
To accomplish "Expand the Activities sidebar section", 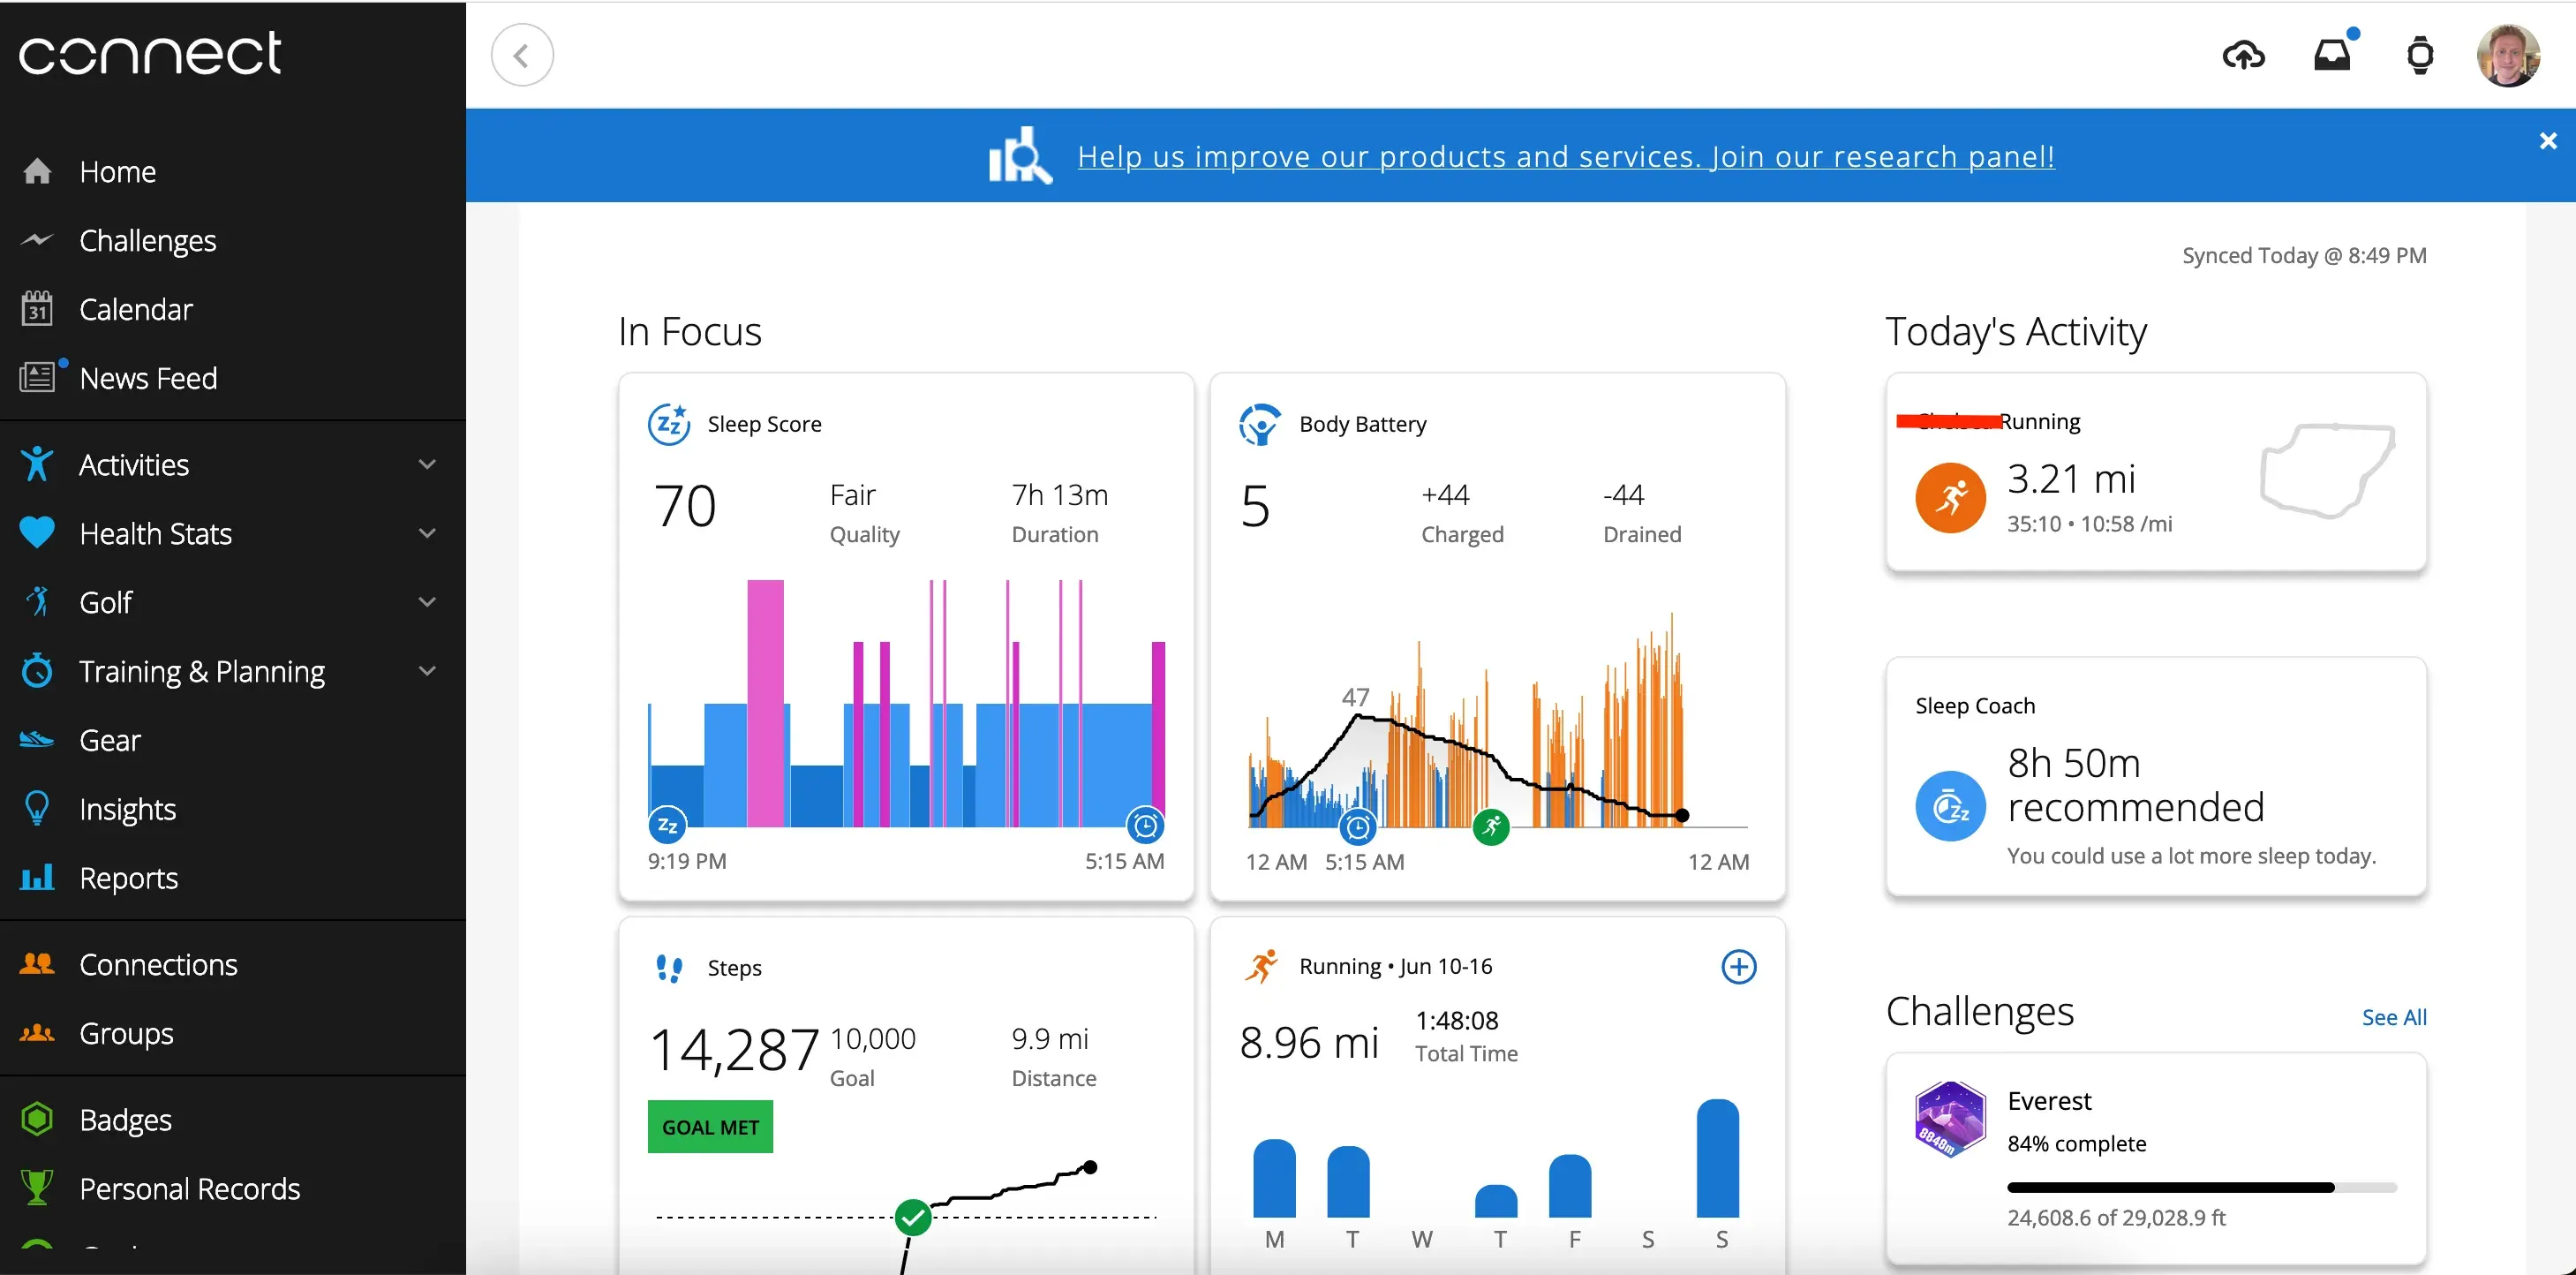I will 427,465.
